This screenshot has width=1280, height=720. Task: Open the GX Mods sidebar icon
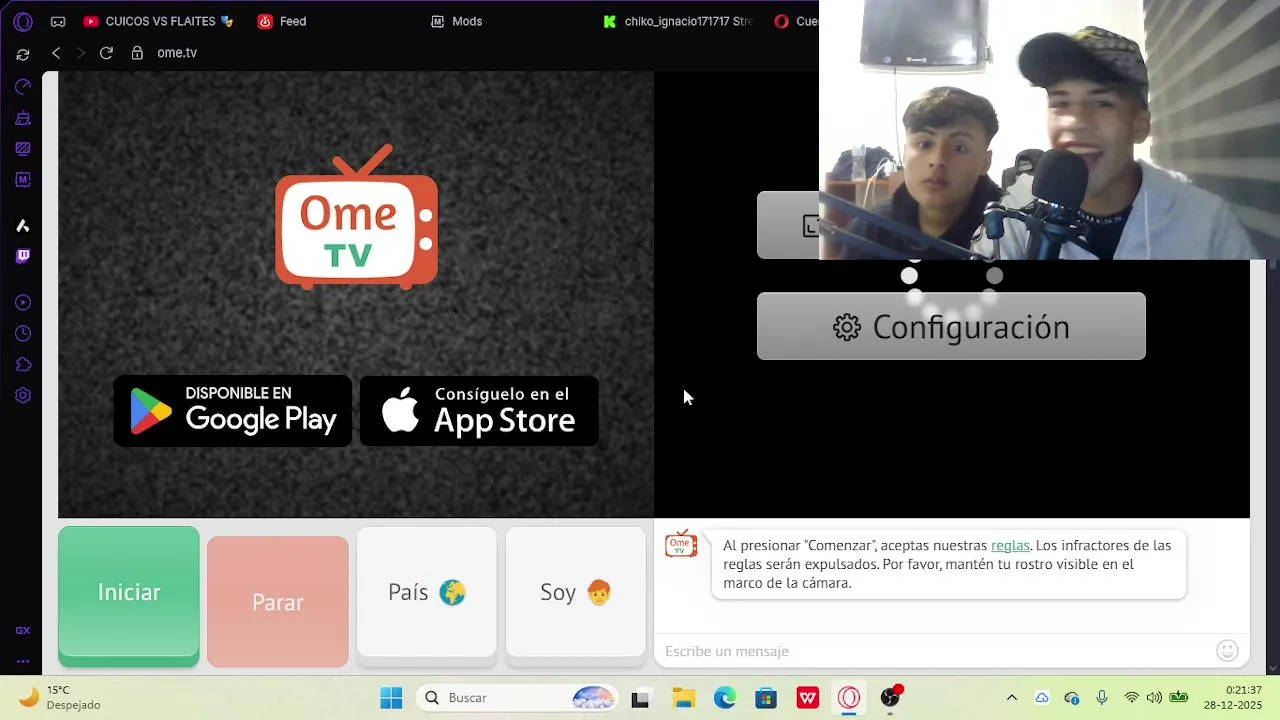(23, 180)
